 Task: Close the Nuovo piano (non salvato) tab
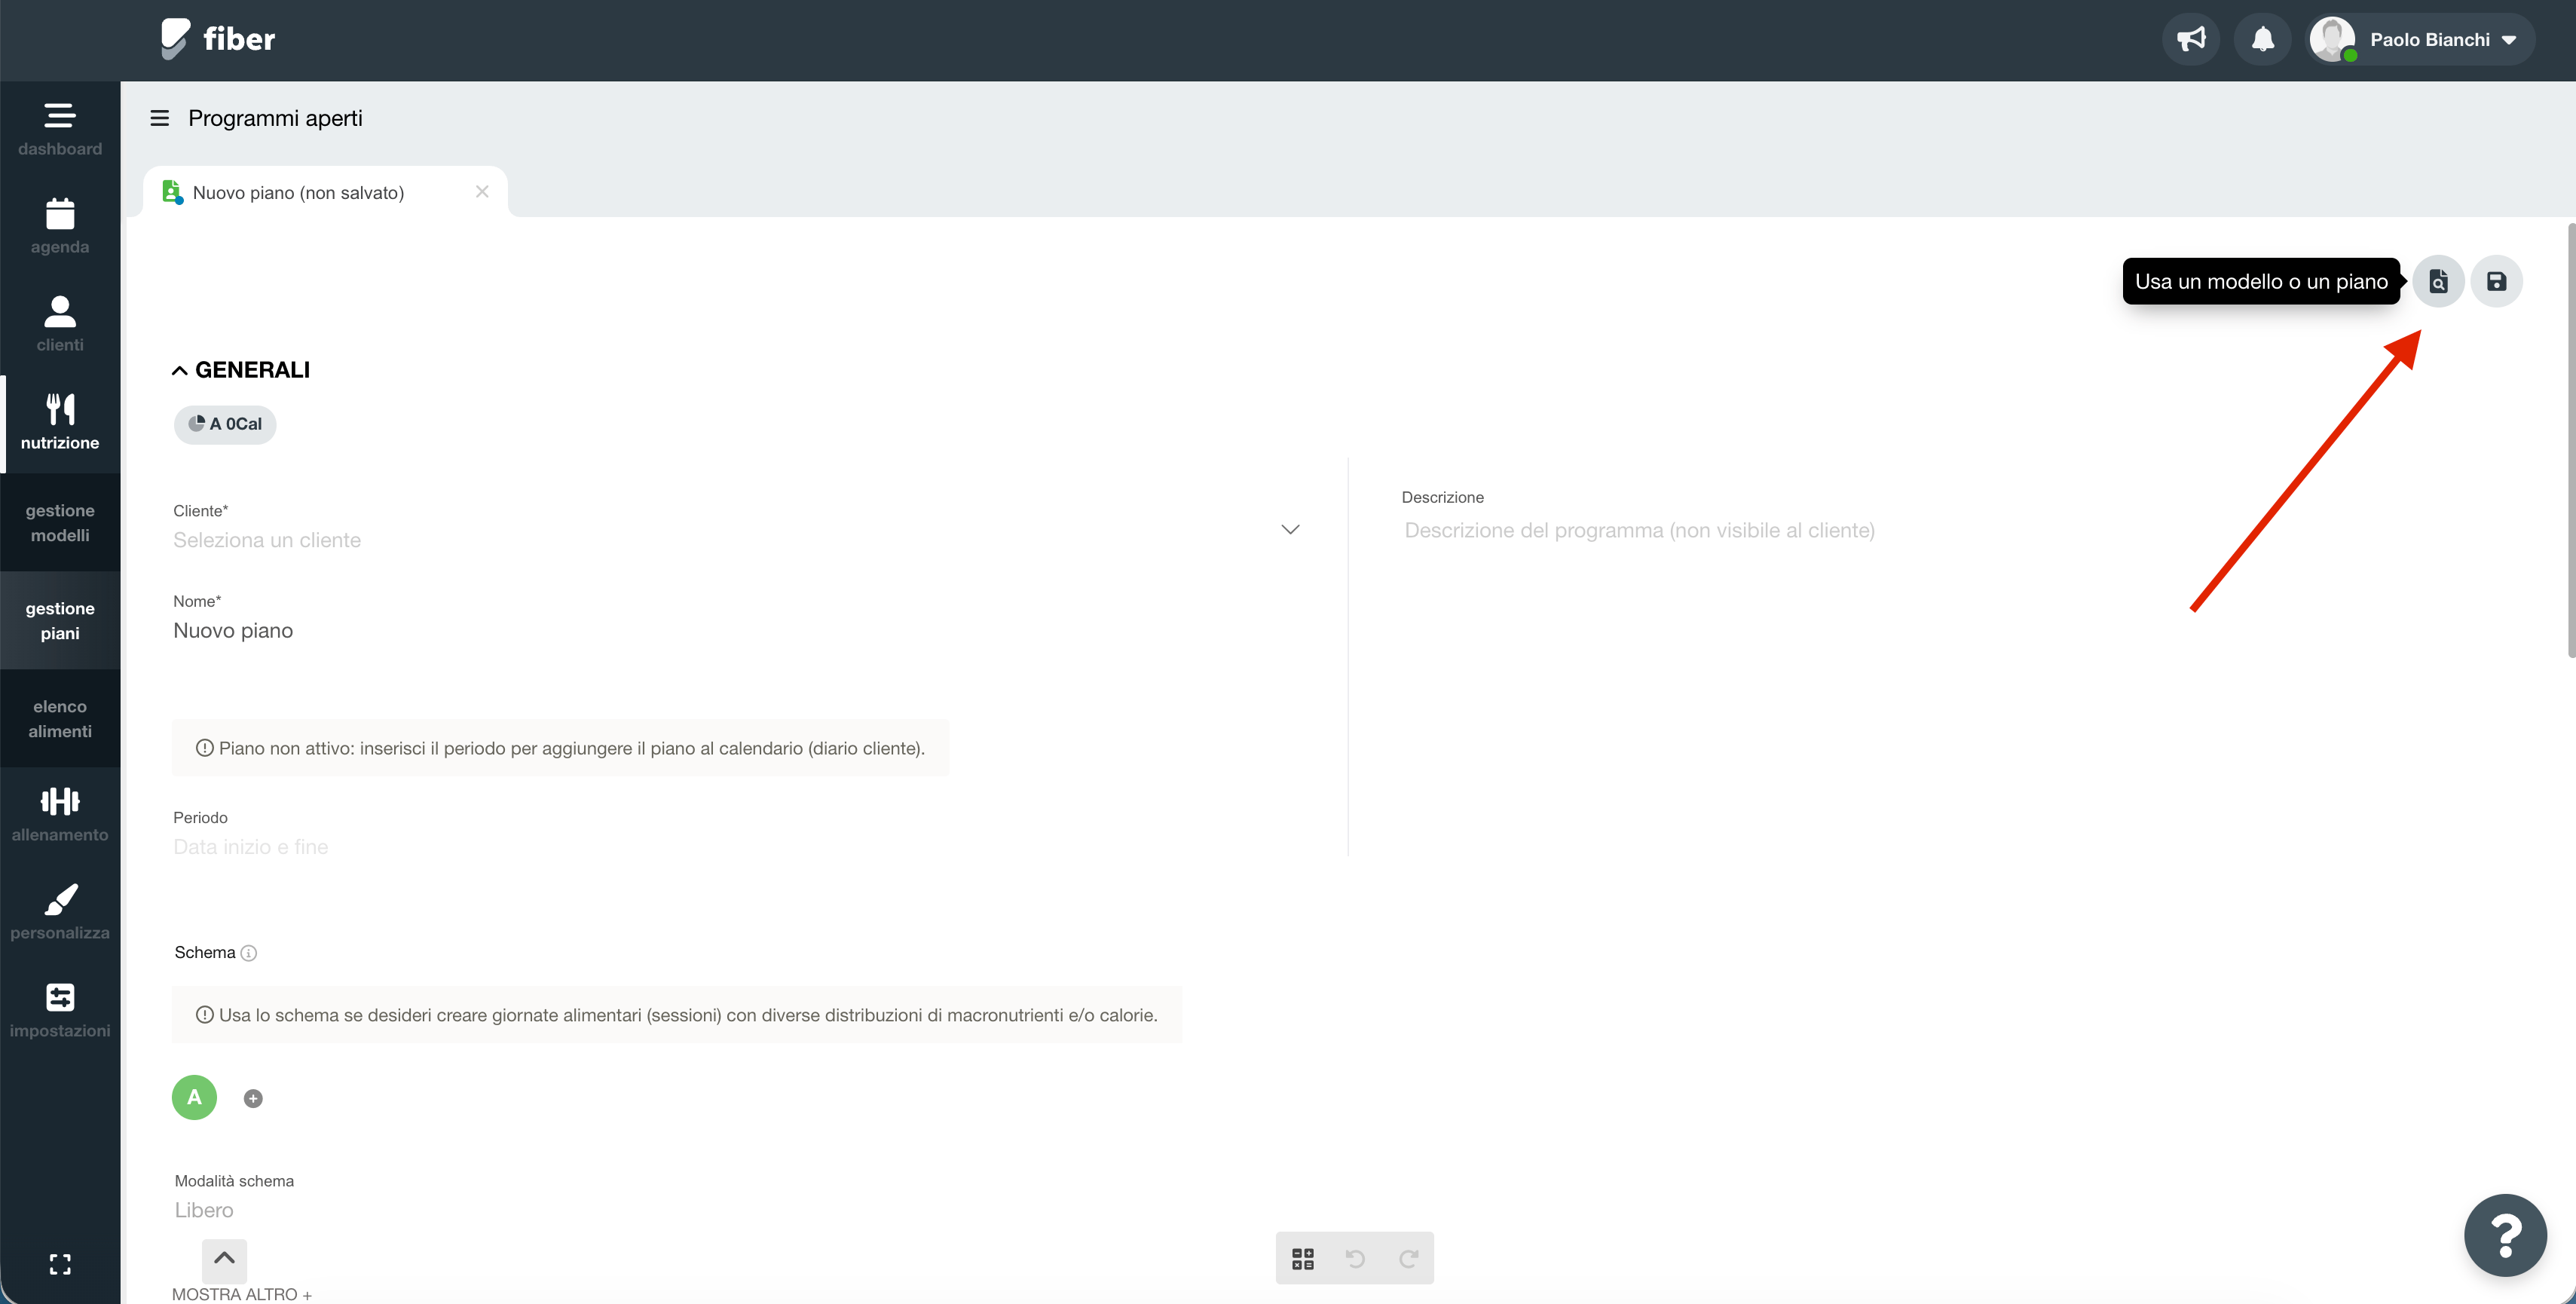point(482,191)
